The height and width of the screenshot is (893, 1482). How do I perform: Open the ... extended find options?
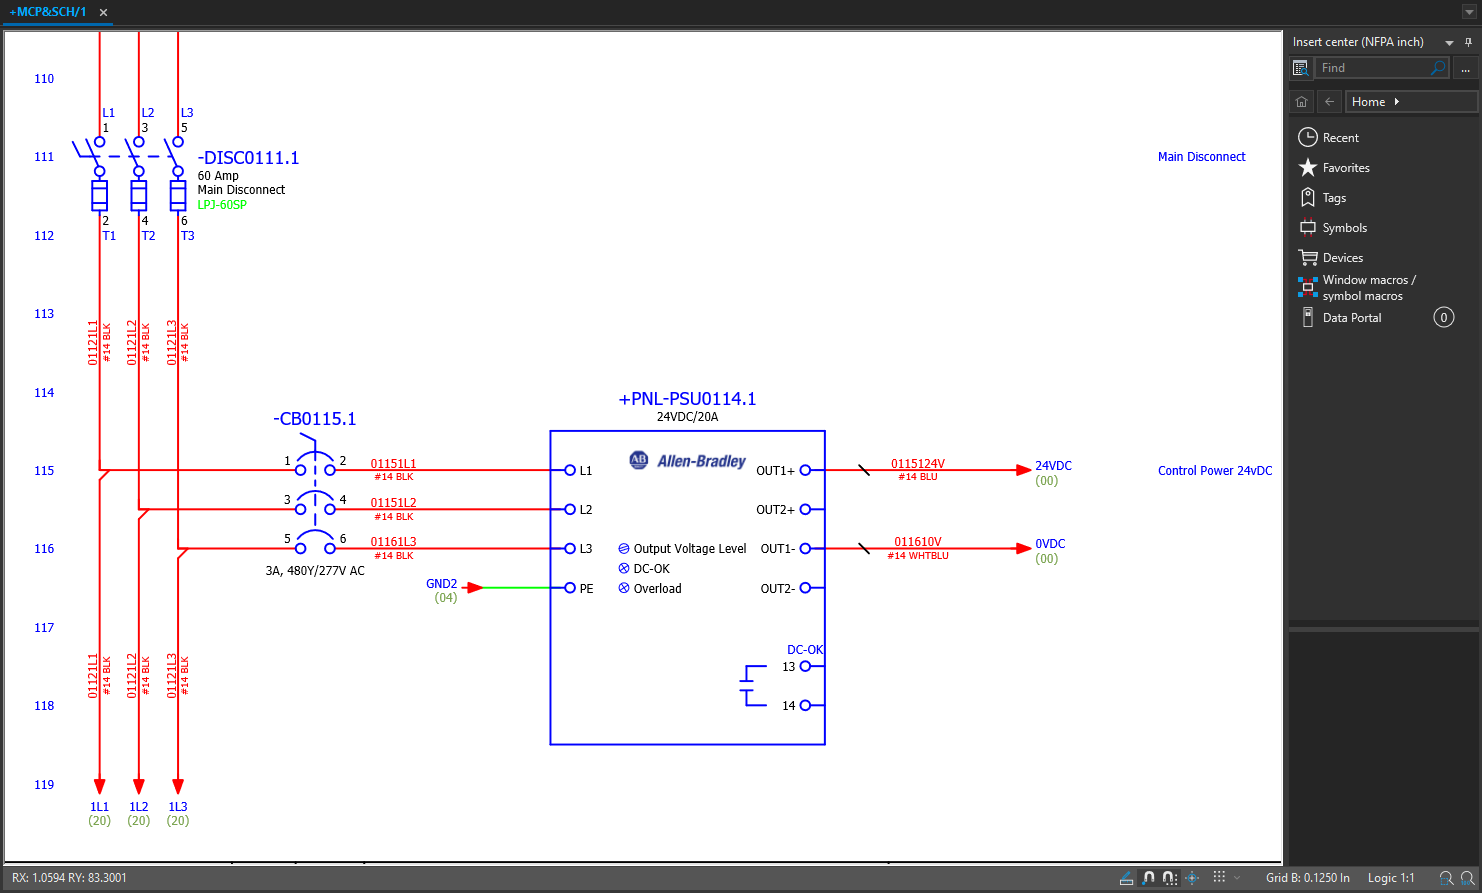(x=1465, y=67)
